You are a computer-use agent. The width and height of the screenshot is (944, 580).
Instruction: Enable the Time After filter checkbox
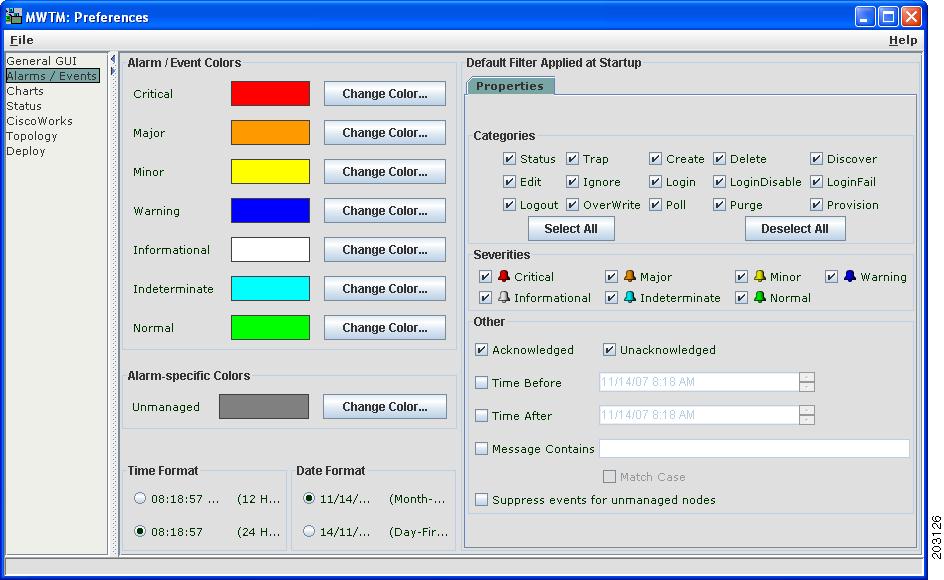point(481,416)
